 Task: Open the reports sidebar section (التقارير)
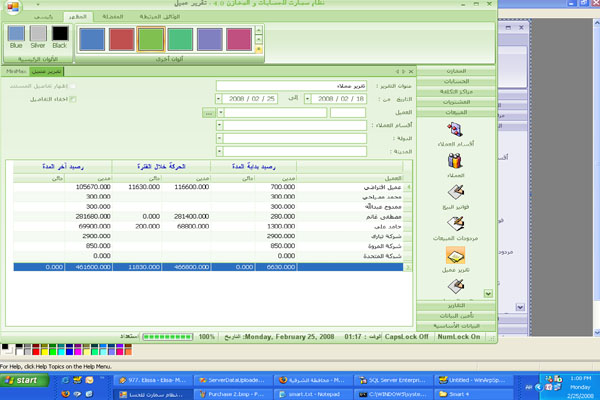(x=456, y=305)
